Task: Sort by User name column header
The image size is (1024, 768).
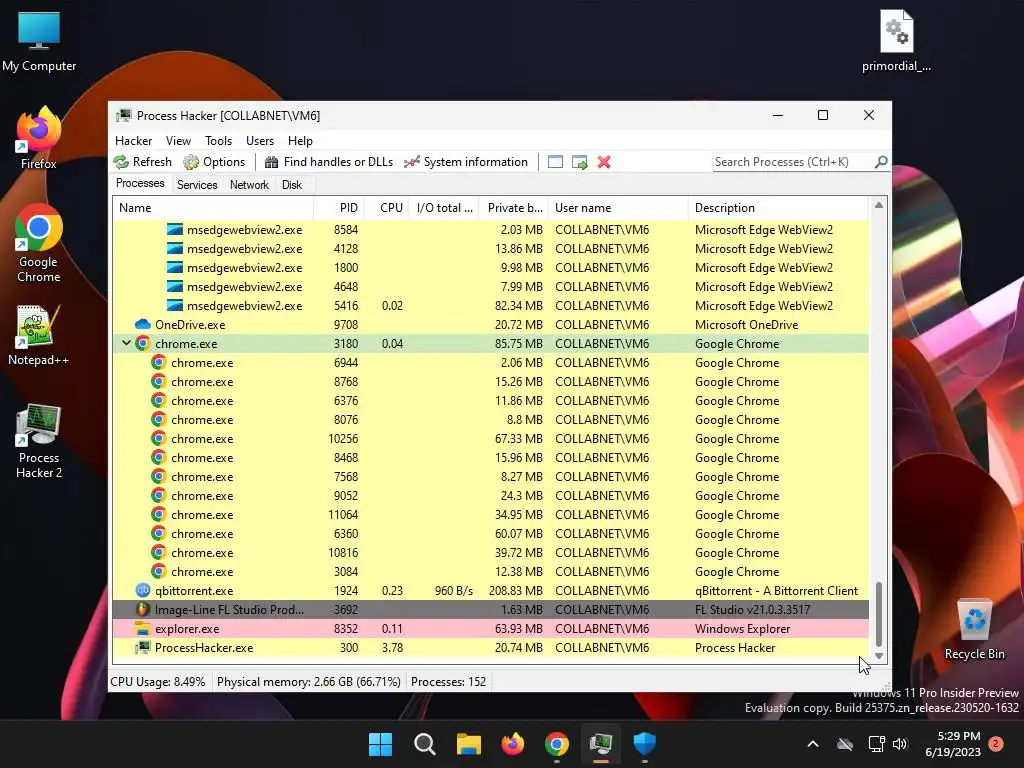Action: point(618,208)
